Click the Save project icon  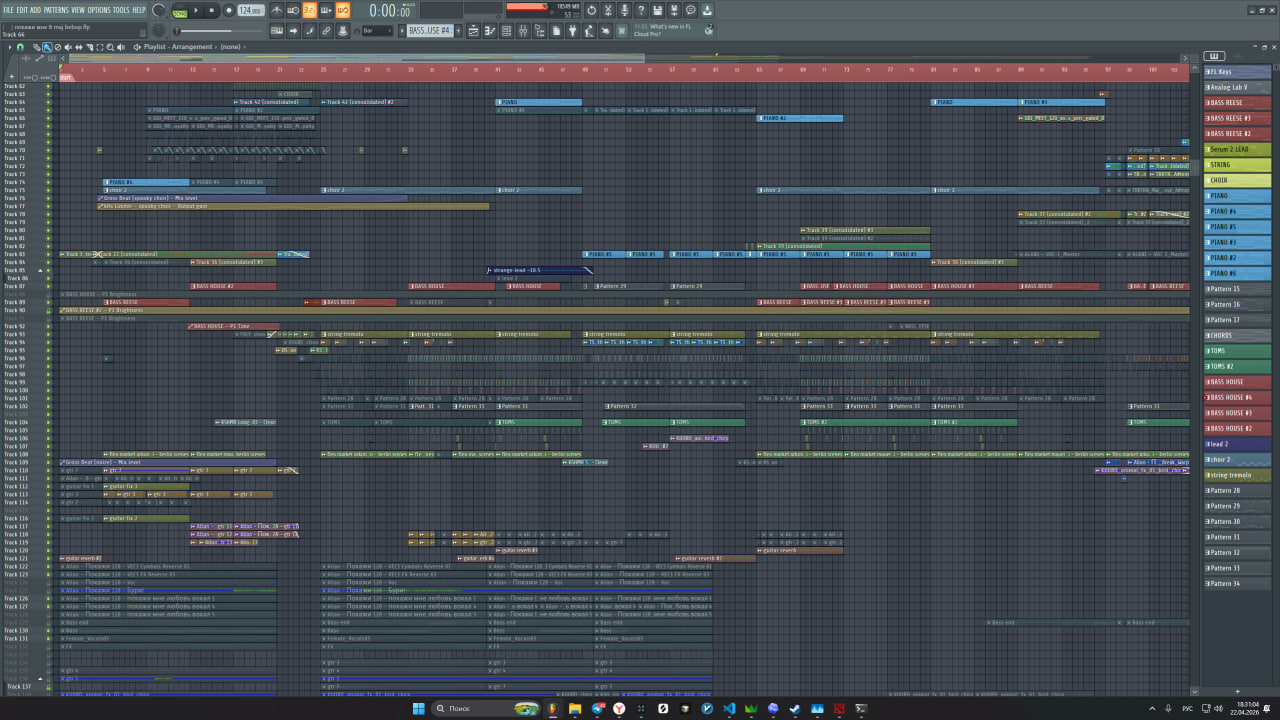coord(657,10)
